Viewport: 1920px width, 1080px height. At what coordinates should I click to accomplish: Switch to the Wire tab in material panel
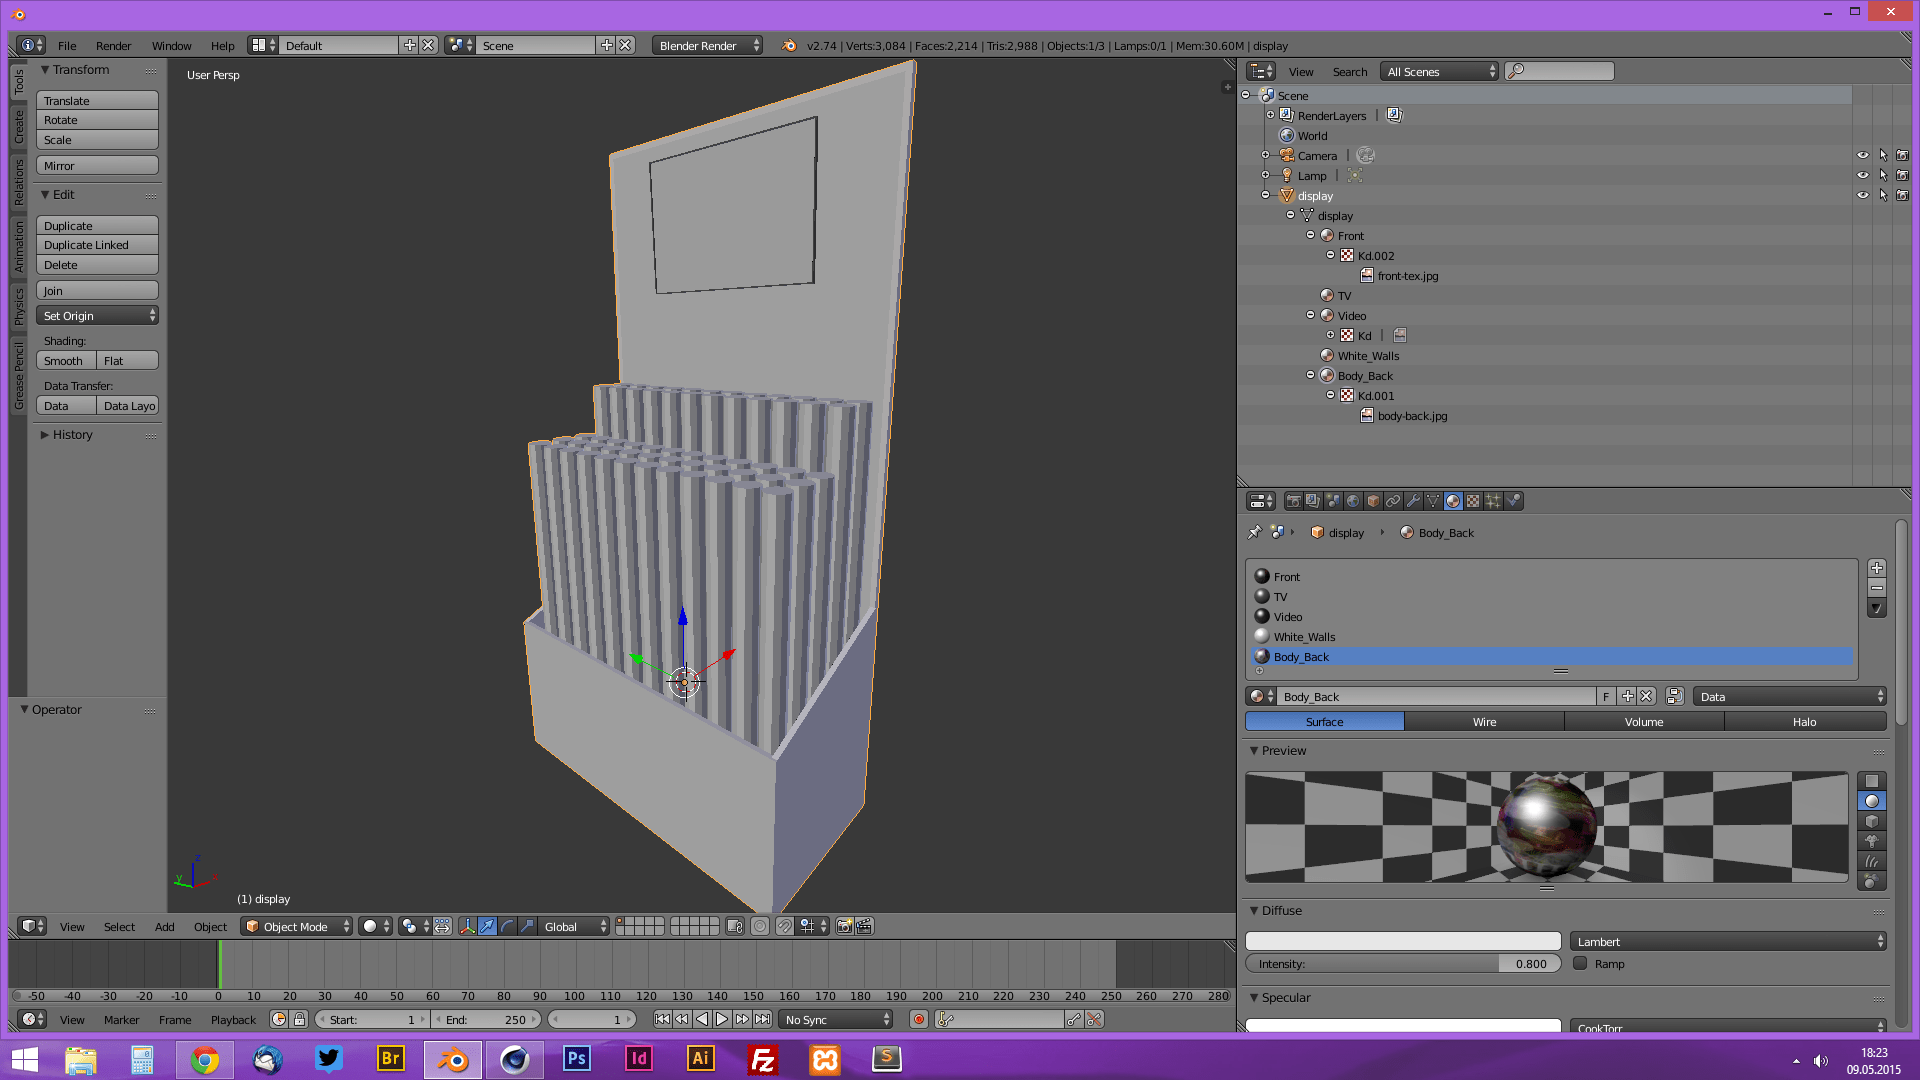1484,721
